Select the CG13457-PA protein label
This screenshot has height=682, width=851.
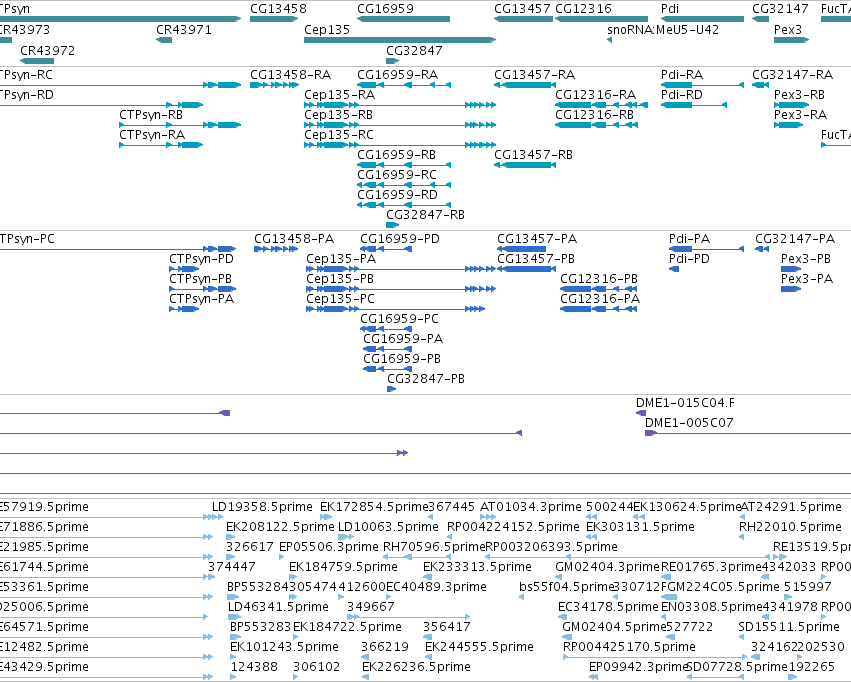click(537, 239)
